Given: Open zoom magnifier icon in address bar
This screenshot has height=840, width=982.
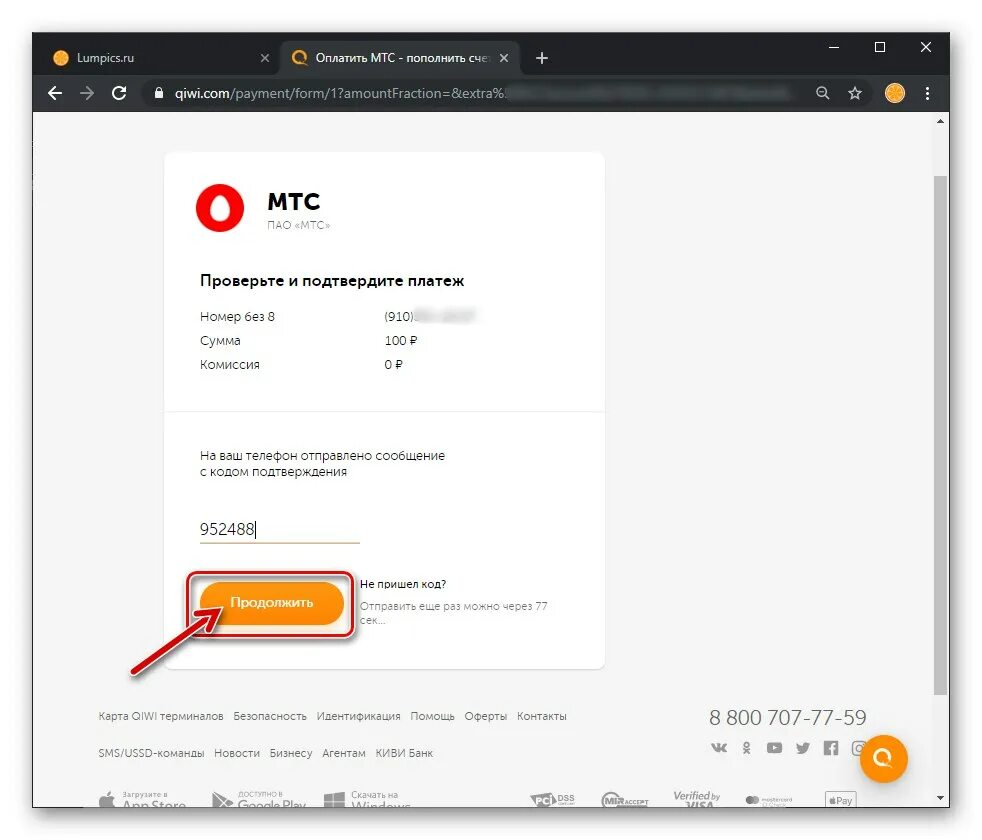Looking at the screenshot, I should click(x=822, y=93).
